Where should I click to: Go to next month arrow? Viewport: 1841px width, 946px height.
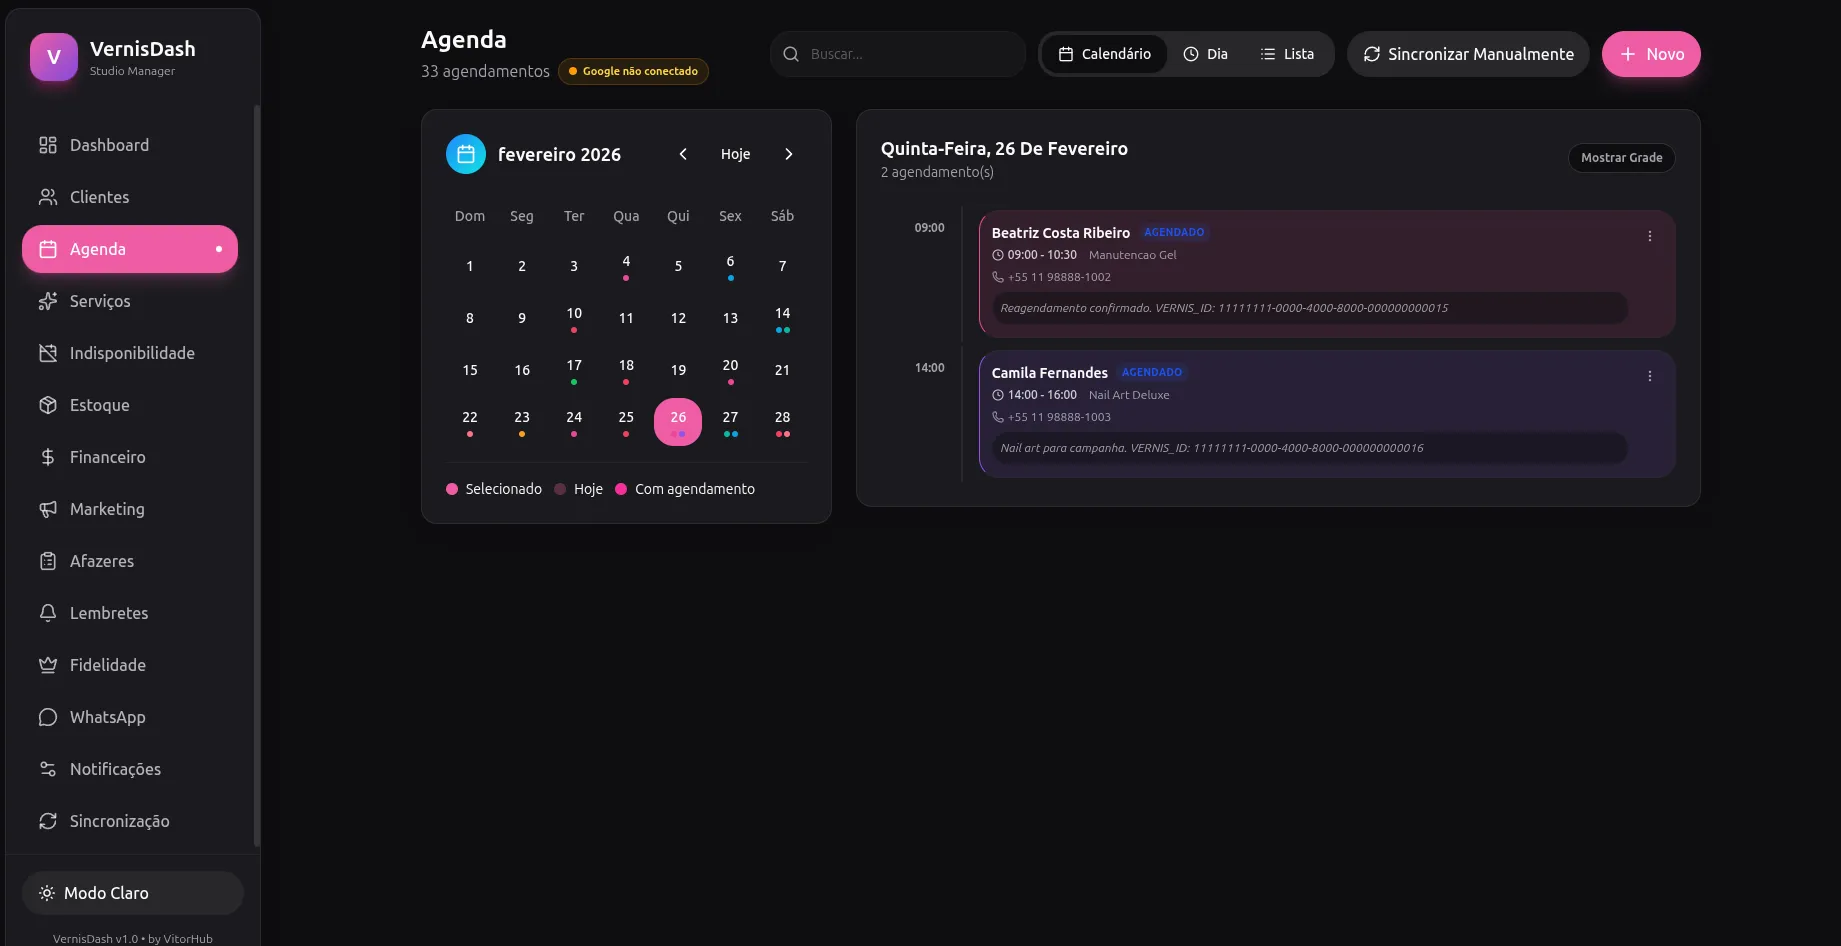[788, 154]
